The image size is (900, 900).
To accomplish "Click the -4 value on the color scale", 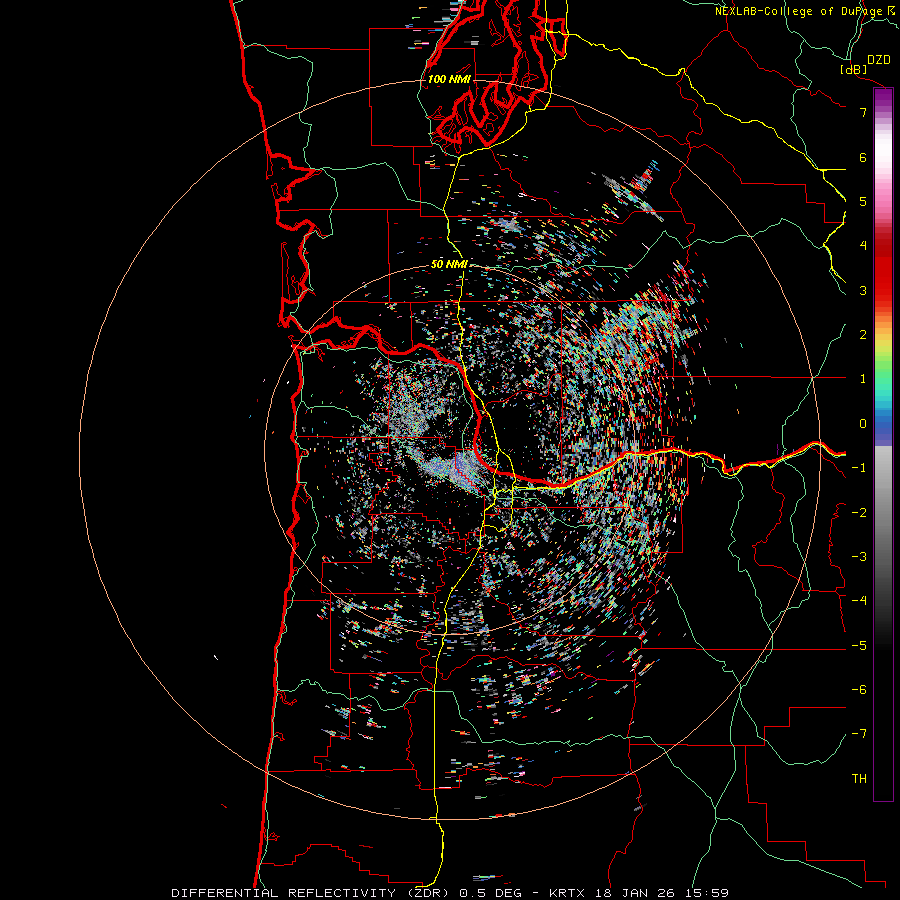I will pos(859,601).
